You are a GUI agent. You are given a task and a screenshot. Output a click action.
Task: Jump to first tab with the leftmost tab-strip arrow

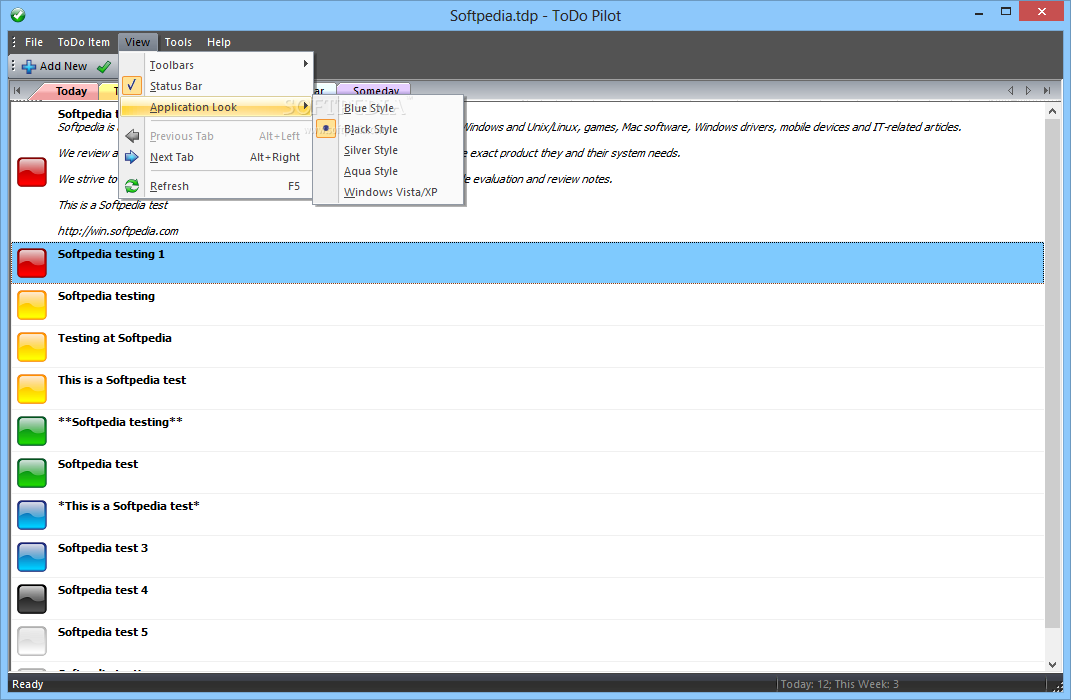pos(17,91)
